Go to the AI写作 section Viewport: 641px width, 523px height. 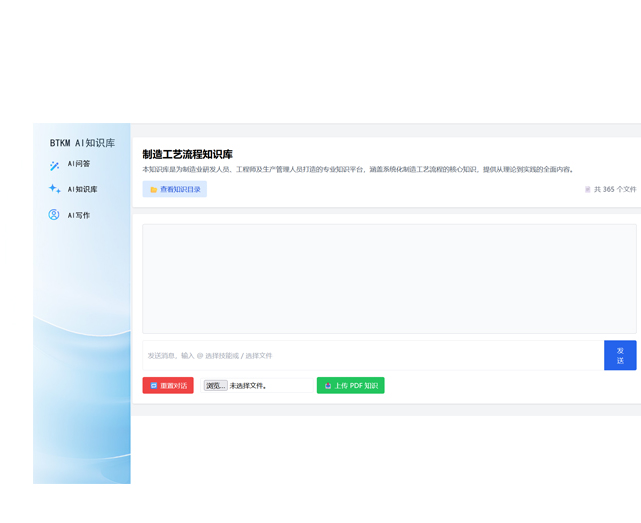click(x=79, y=215)
